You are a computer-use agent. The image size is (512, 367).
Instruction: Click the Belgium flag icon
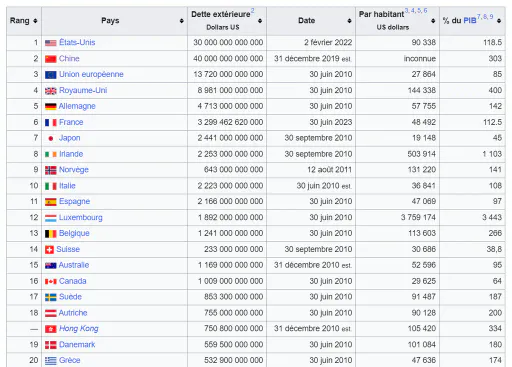(x=51, y=234)
